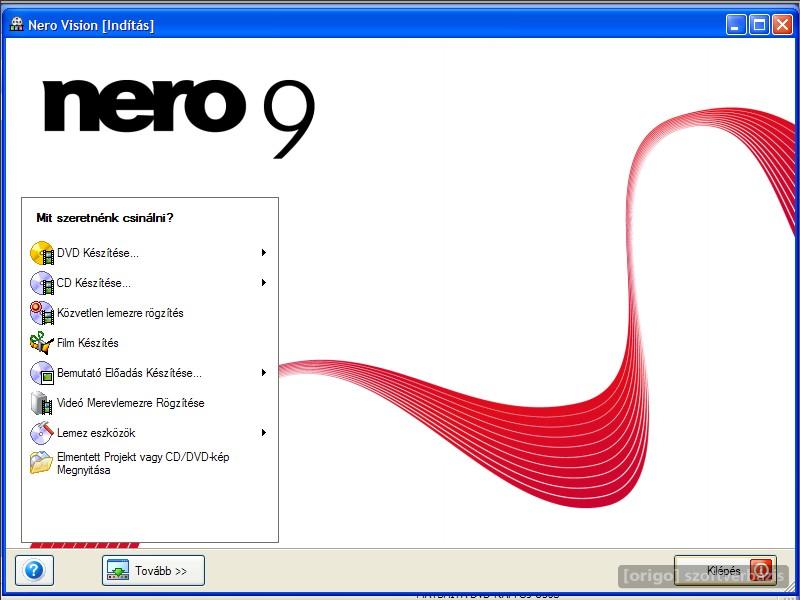Click the Nero Vision title bar icon
Screen dimensions: 800x600
click(17, 24)
